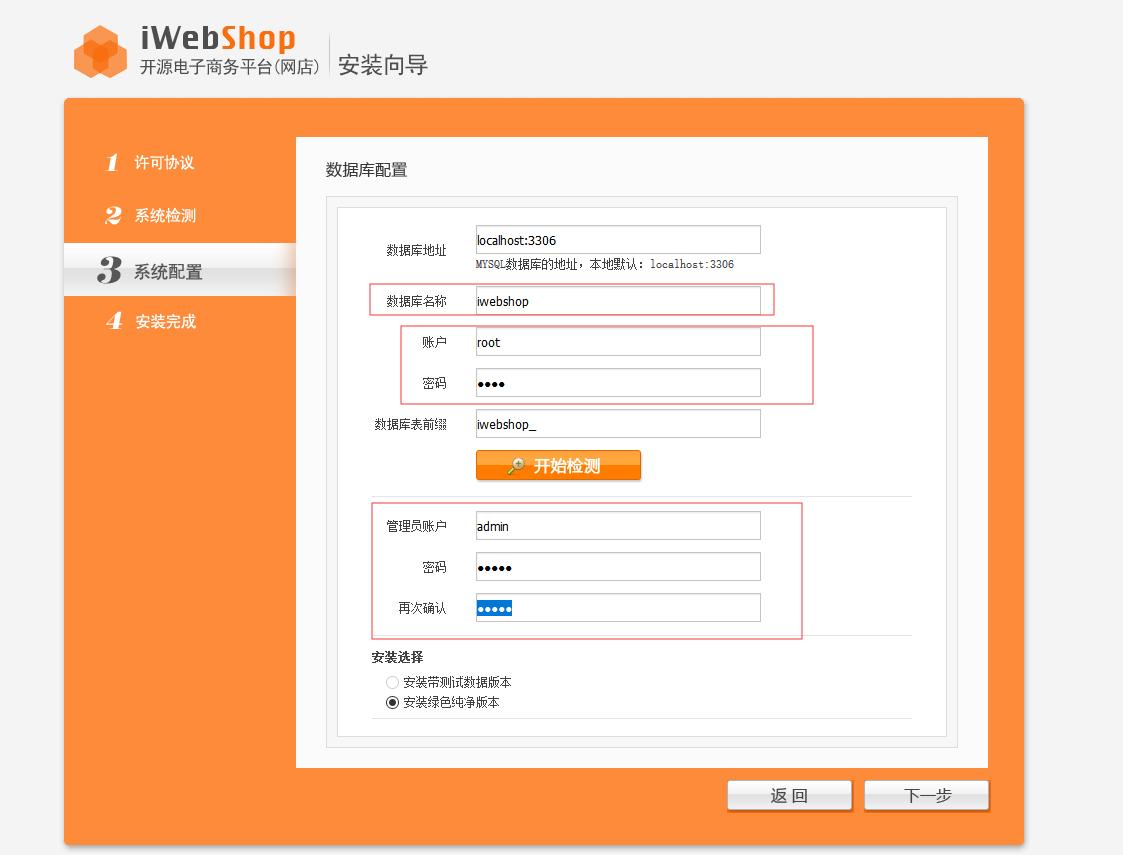Click the administrator 密码 field

[x=617, y=566]
